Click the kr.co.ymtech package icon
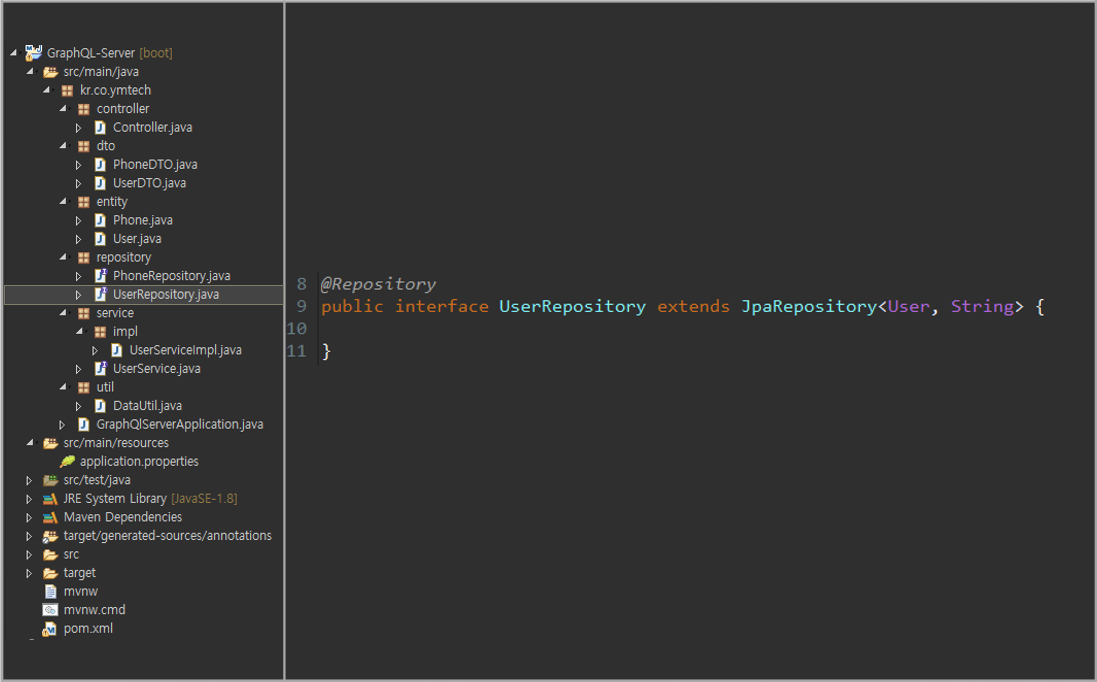The width and height of the screenshot is (1097, 682). pos(67,91)
